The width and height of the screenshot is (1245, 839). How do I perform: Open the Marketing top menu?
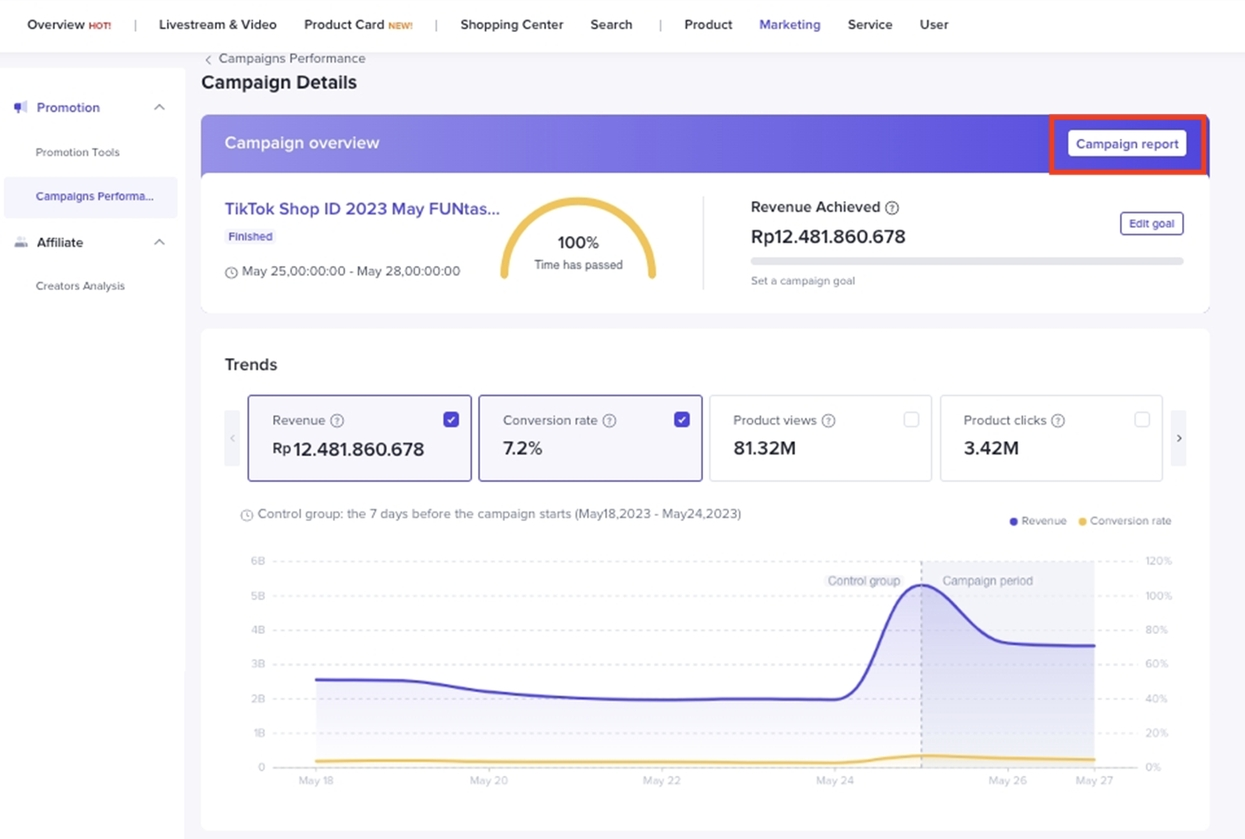[x=789, y=24]
